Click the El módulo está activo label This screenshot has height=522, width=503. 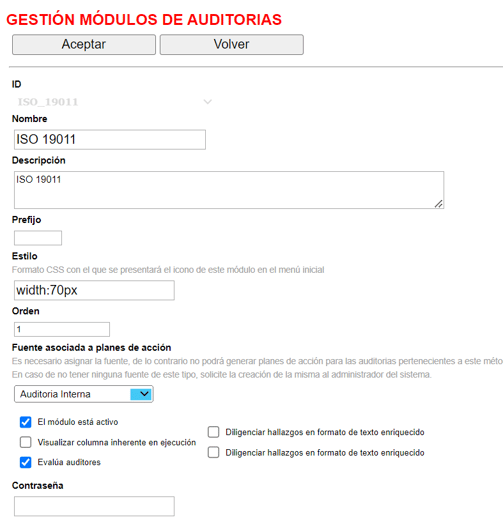tap(78, 422)
